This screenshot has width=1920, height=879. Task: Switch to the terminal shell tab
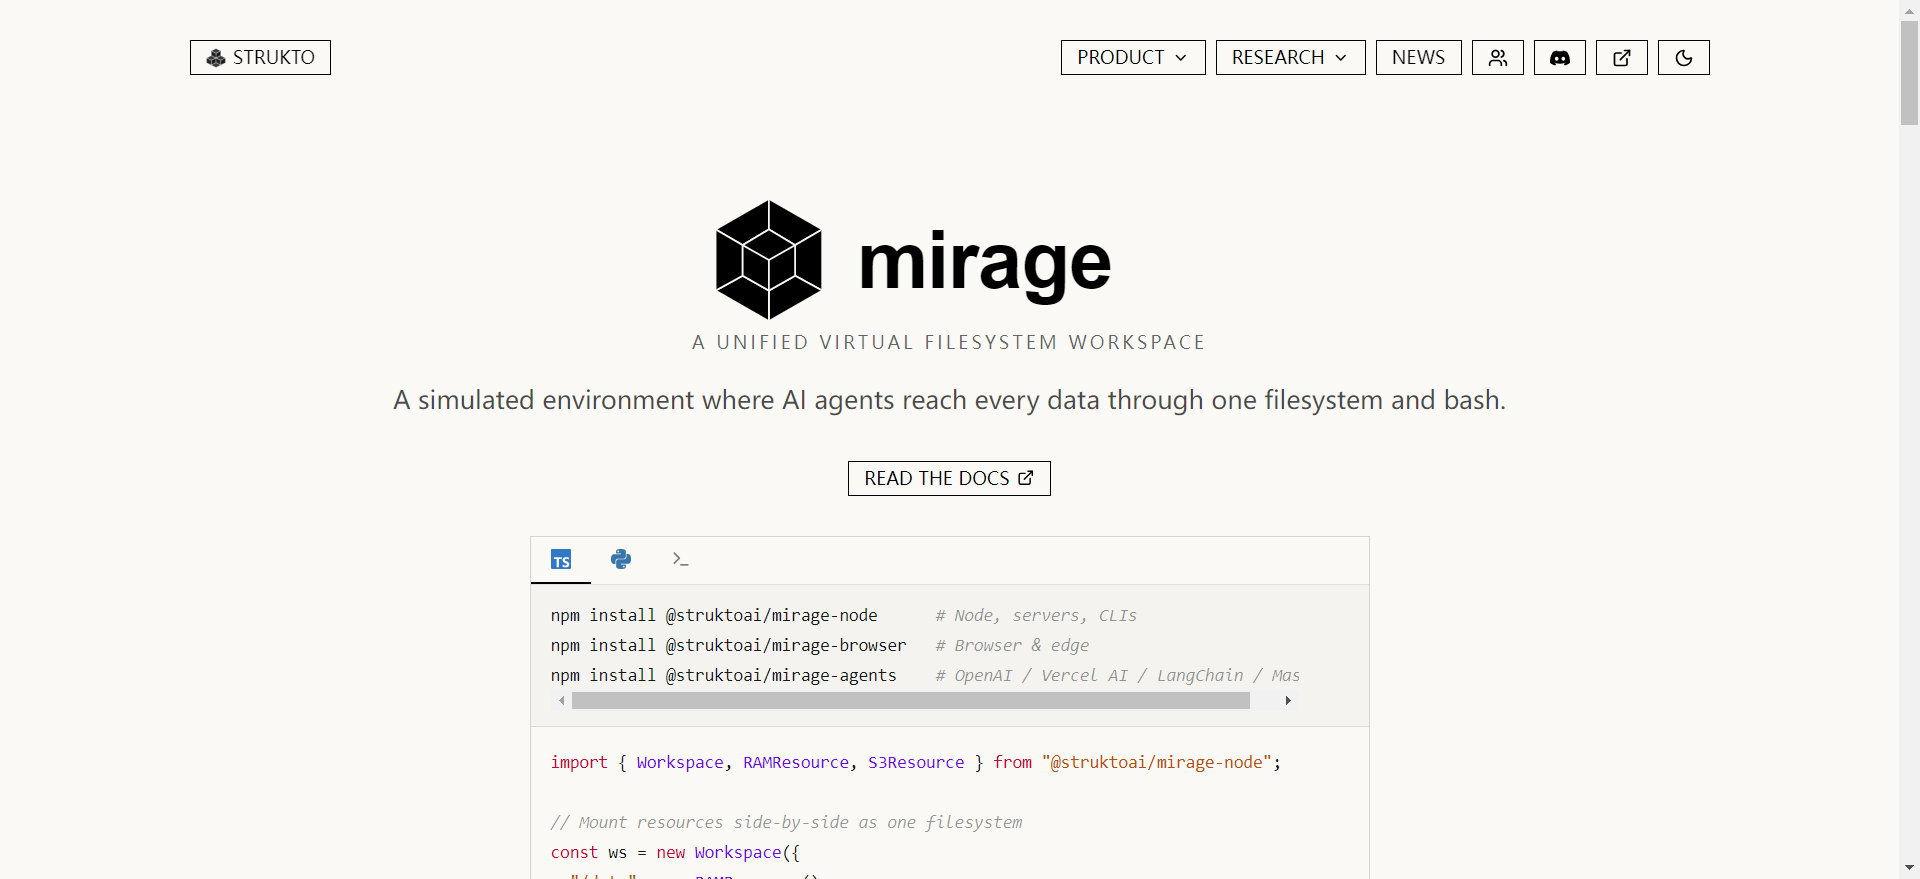coord(681,560)
